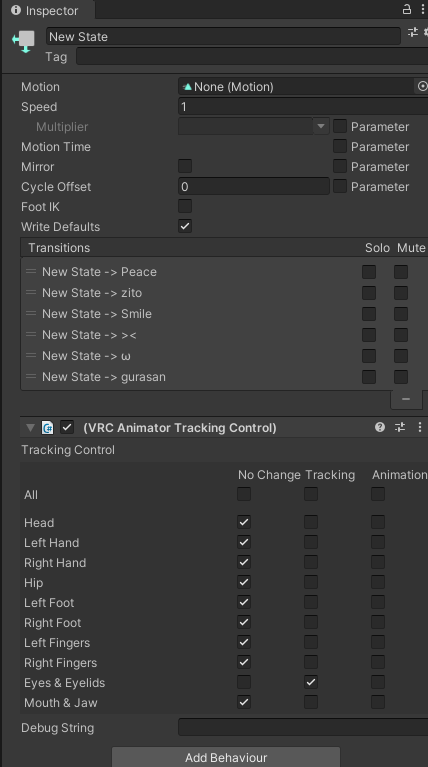Remove transition with the minus button

406,399
